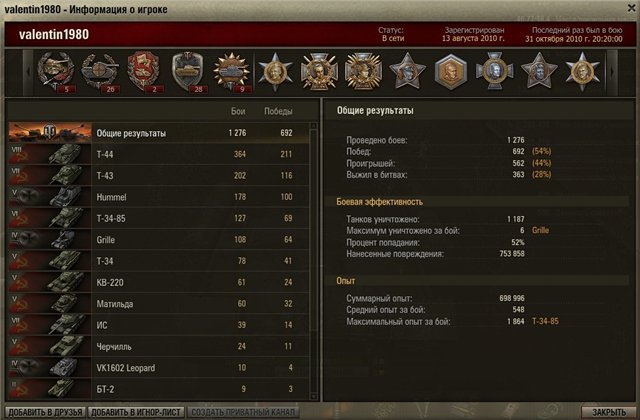Click the Добавить в друзья button
Screen dimensions: 640x420
(45, 412)
